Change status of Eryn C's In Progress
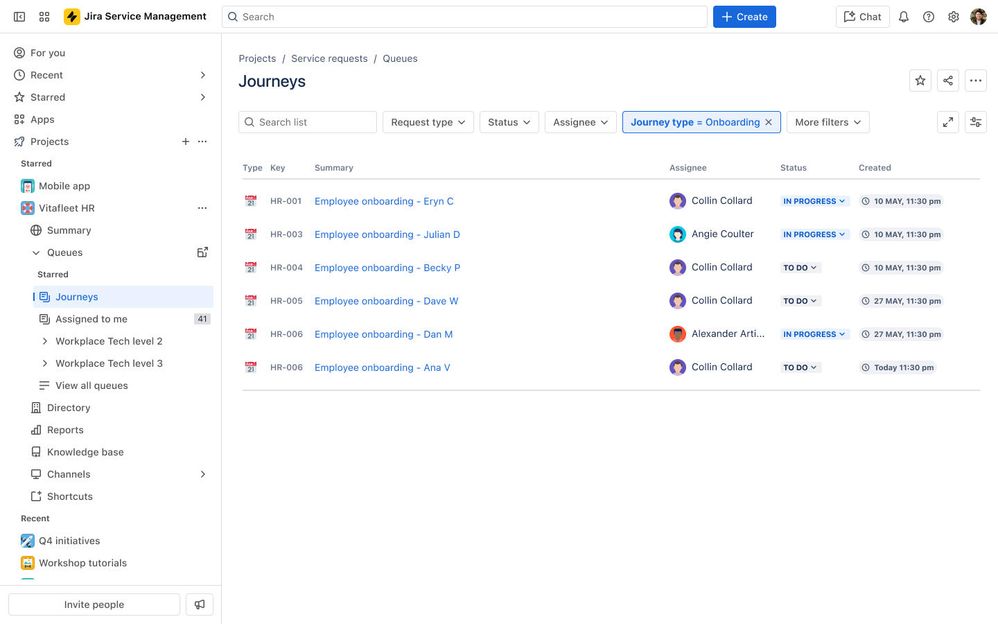Screen dimensions: 998x624 [814, 201]
